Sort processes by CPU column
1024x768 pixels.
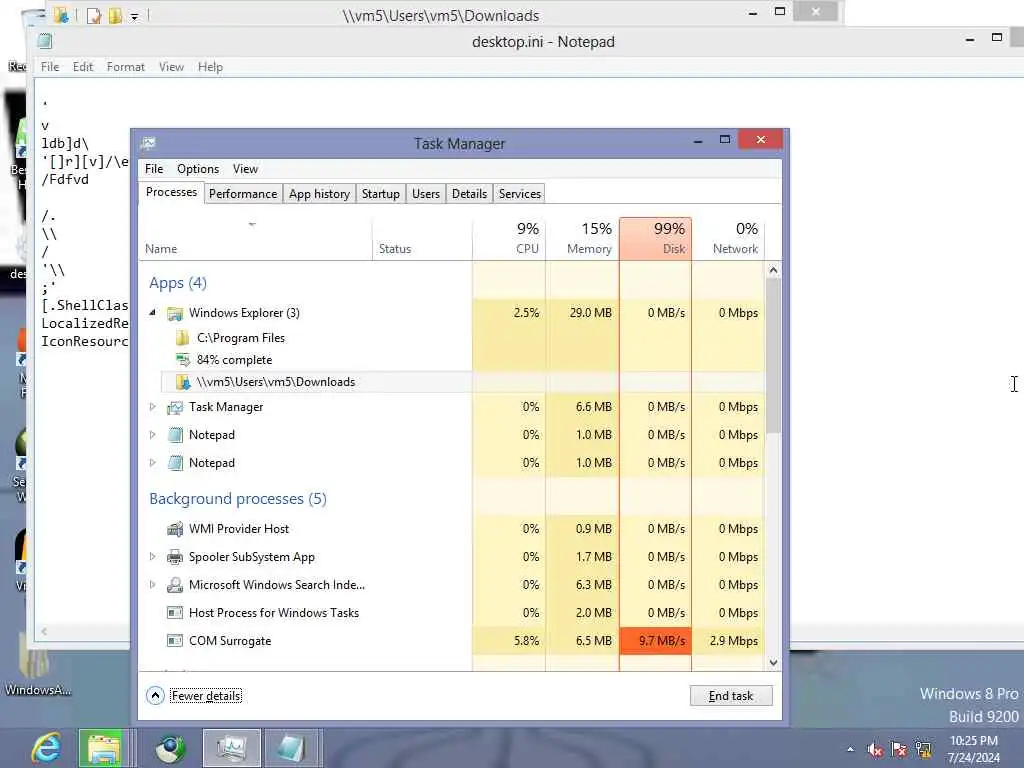[x=509, y=238]
